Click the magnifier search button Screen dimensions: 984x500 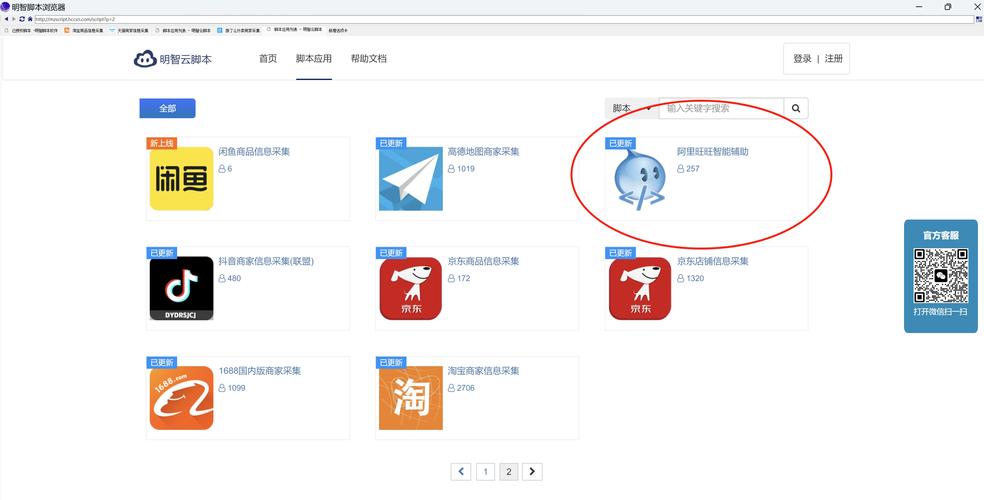[x=796, y=108]
